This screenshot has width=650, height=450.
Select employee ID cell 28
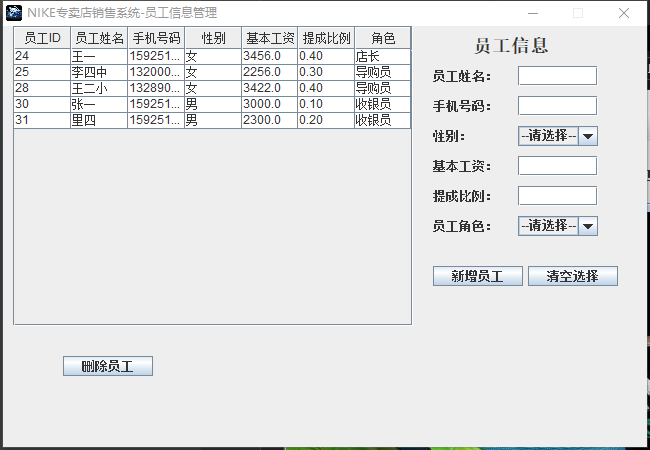click(42, 88)
